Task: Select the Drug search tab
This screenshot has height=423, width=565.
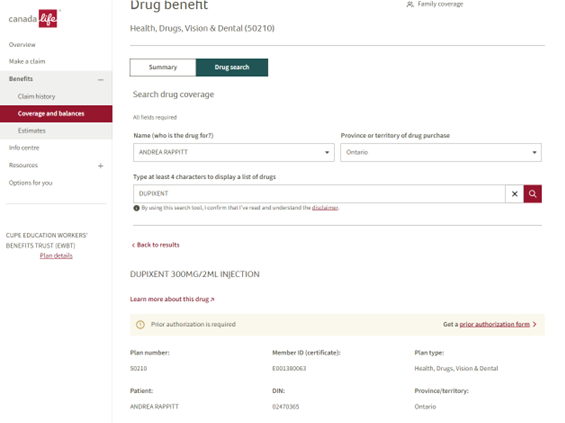Action: [232, 67]
